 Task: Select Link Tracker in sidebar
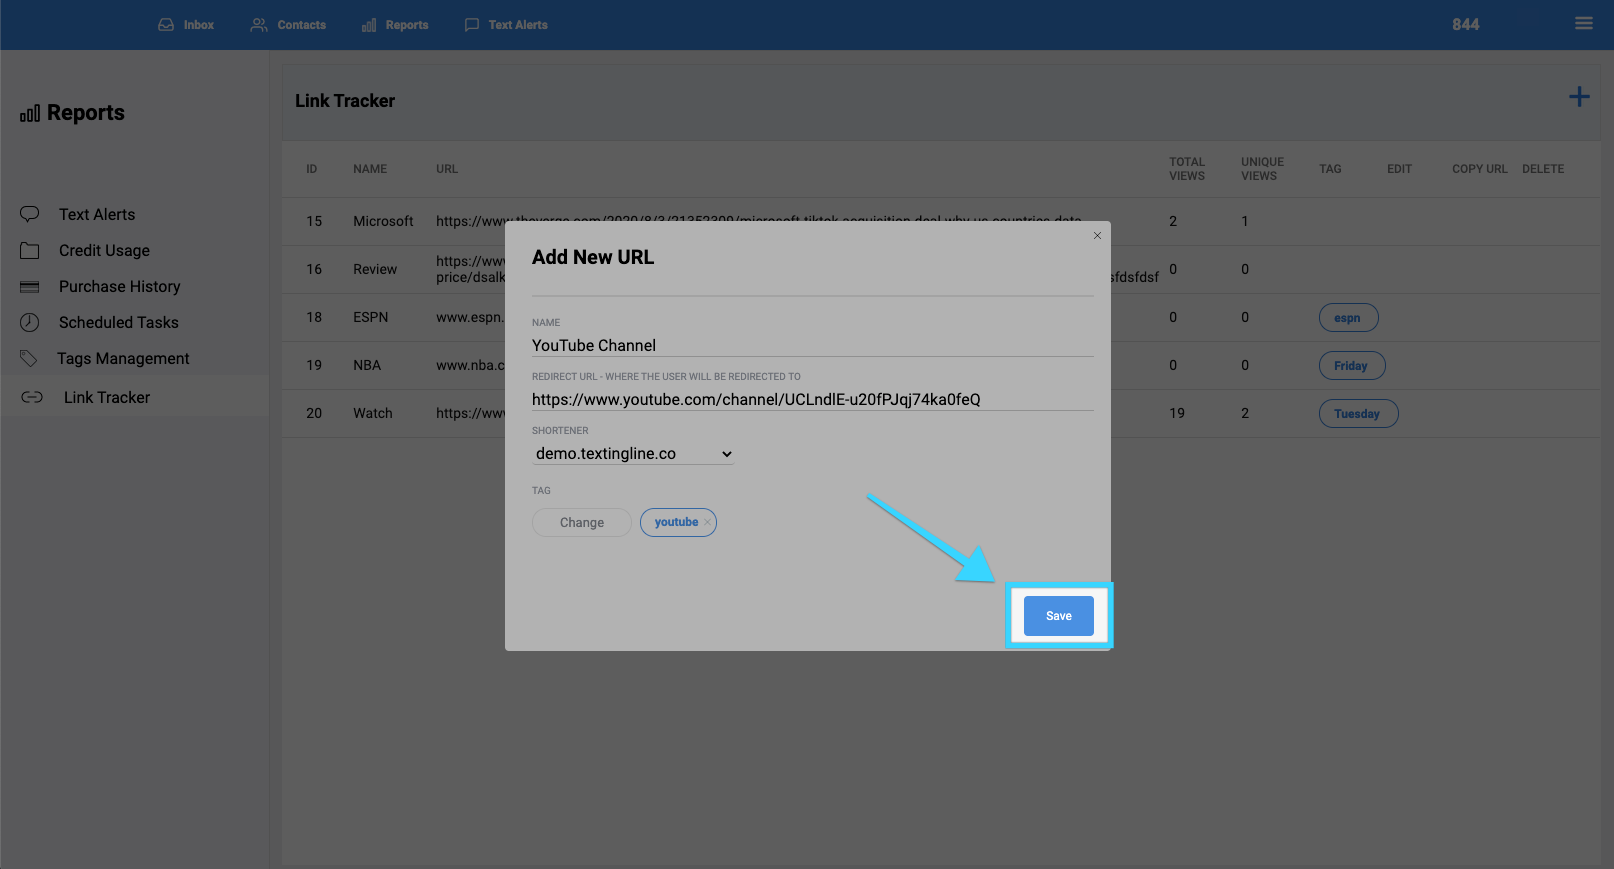pos(107,397)
